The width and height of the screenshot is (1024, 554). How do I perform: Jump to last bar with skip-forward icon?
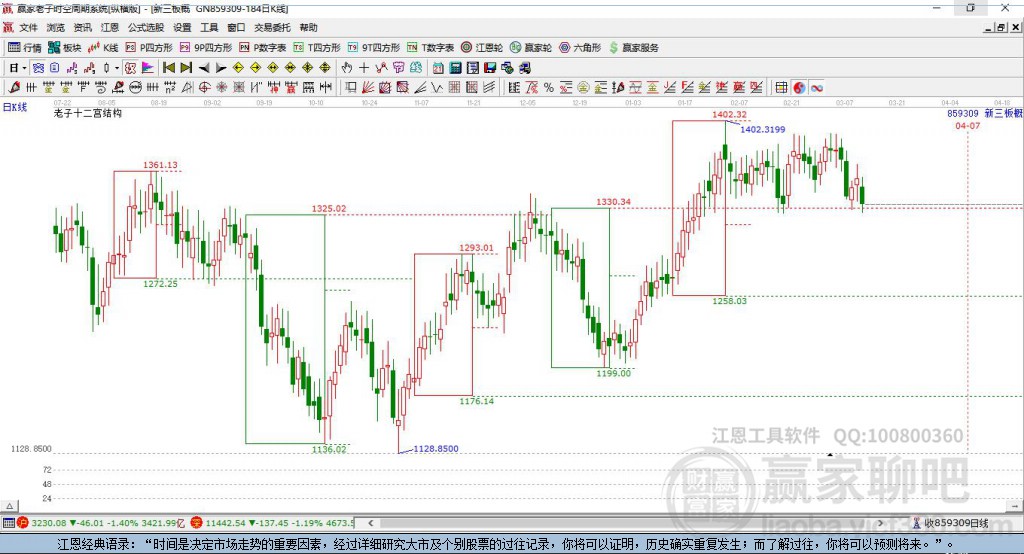pos(186,68)
